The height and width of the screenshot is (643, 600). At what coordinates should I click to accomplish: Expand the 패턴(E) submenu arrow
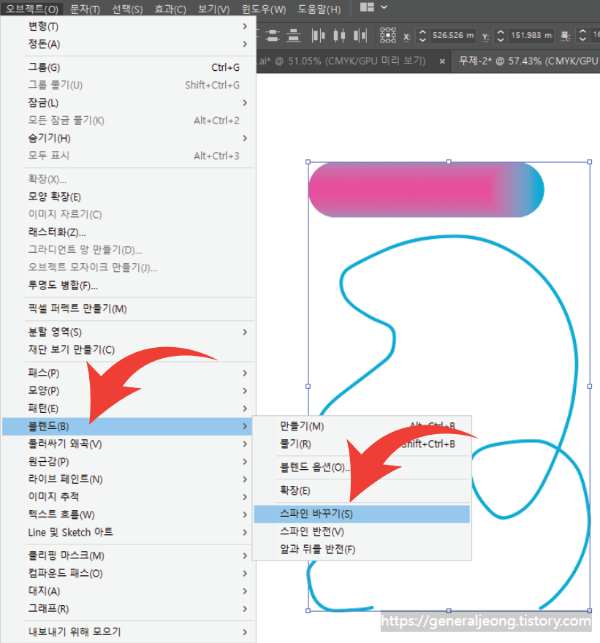(245, 408)
